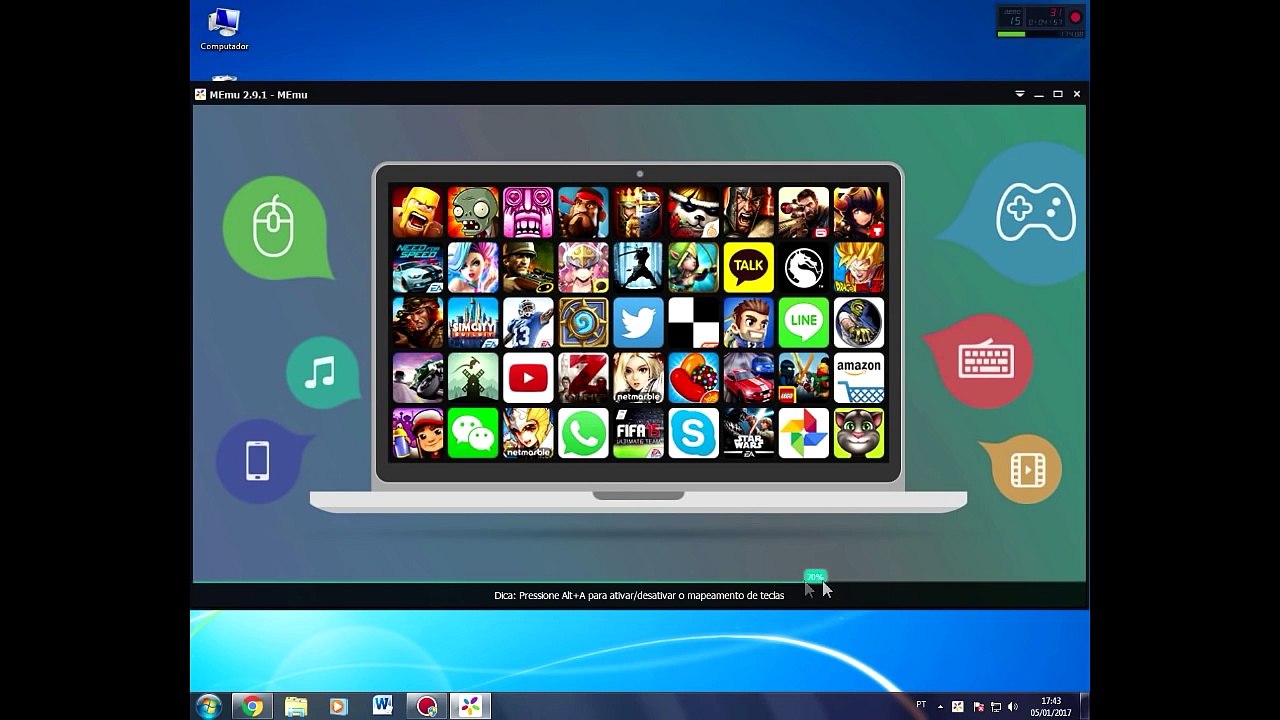Click the red letter Z game icon
This screenshot has height=720, width=1280.
click(x=583, y=377)
